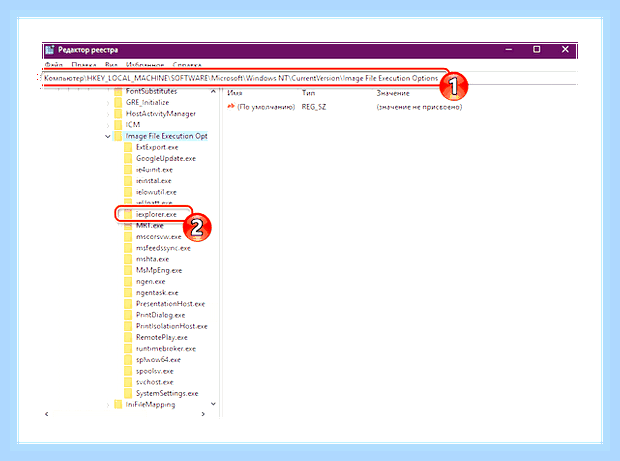The width and height of the screenshot is (620, 461).
Task: Click the folder icon beside PrintDialog.exe
Action: point(128,315)
